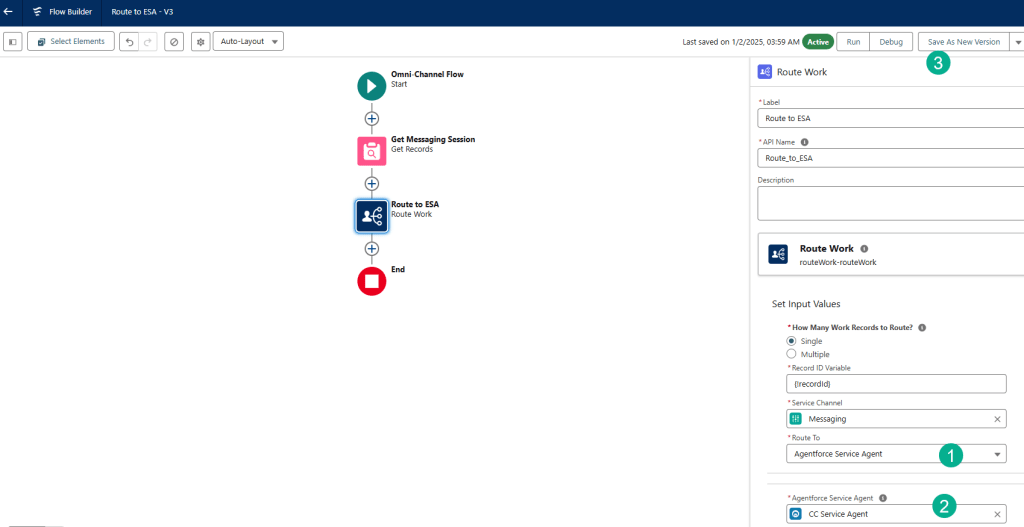
Task: Add element below the Start node
Action: 371,118
